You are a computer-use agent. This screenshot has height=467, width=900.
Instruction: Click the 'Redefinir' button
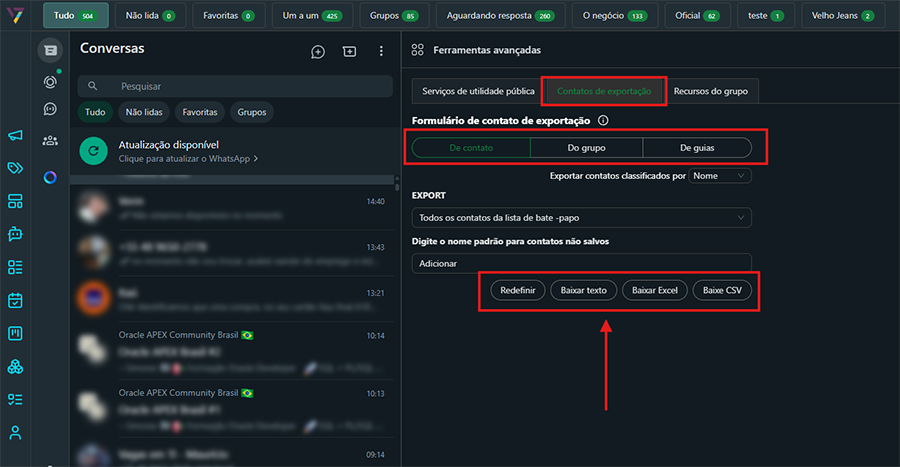(x=517, y=290)
